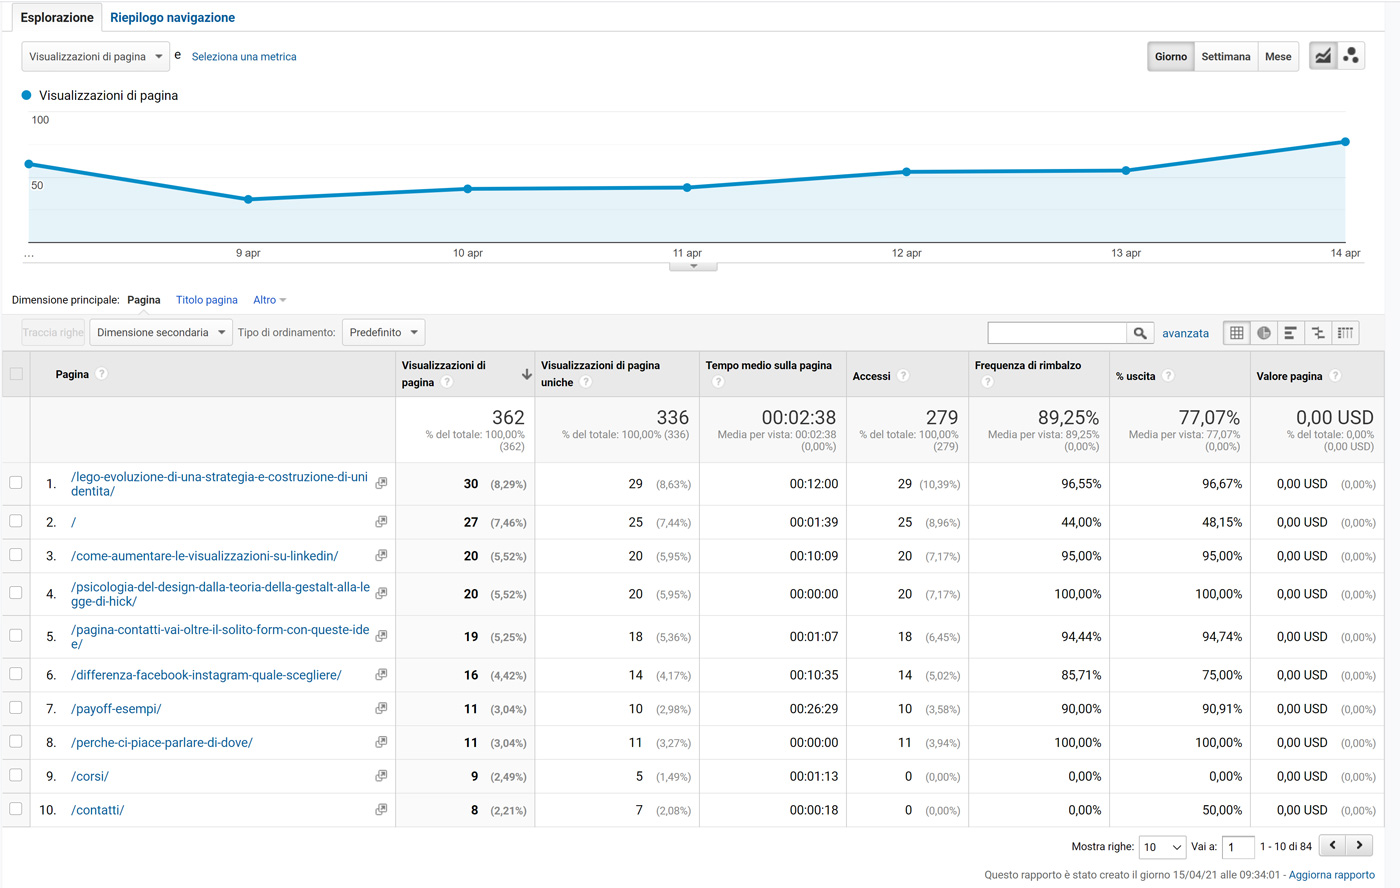Screen dimensions: 1400x888
Task: Open perche-ci-piace-parlare external link icon
Action: 381,742
